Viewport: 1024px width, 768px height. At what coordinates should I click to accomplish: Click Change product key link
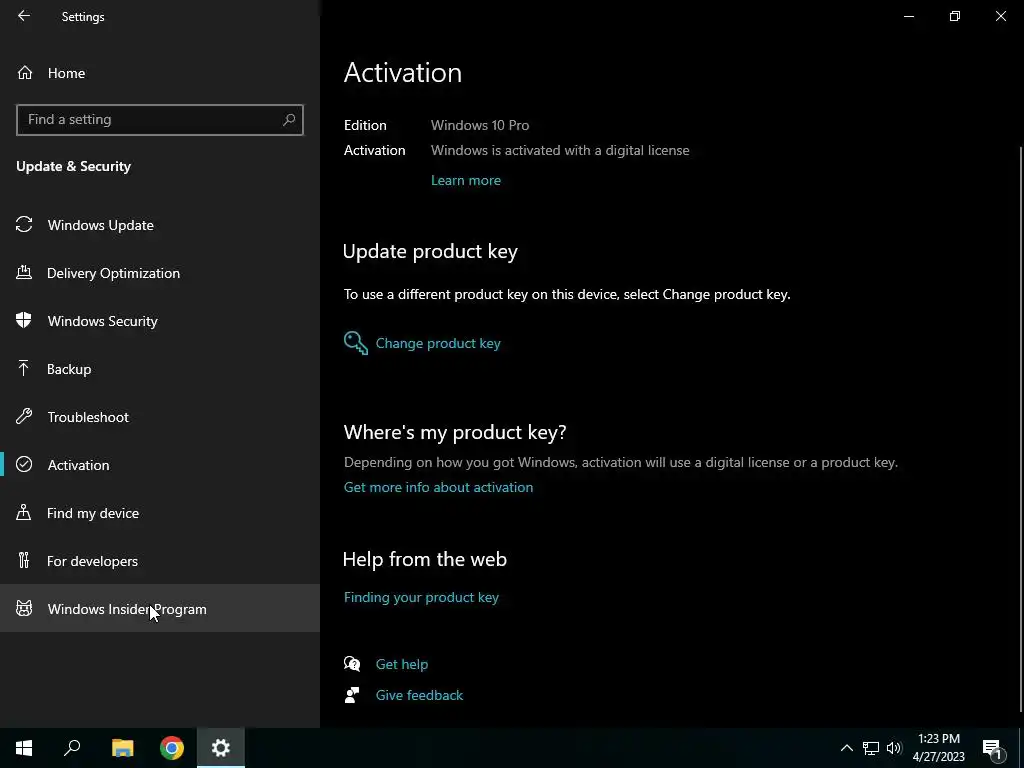(x=438, y=343)
